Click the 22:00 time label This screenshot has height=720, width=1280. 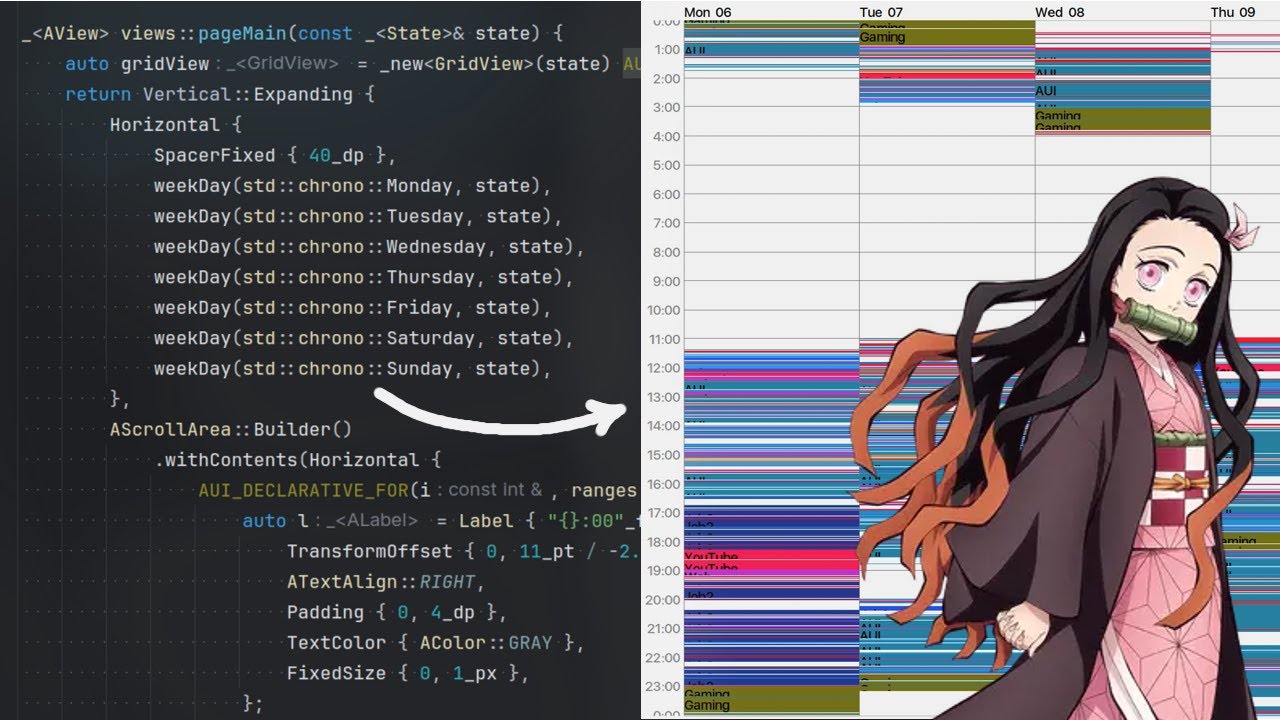[x=664, y=659]
